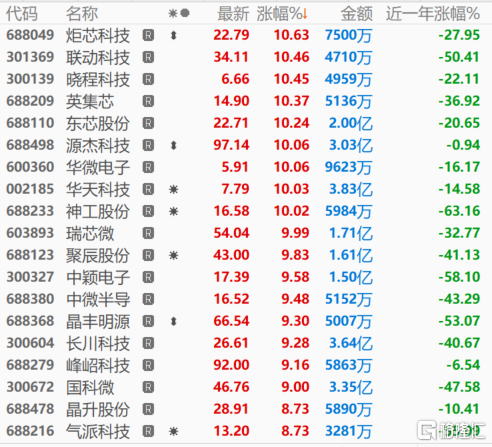Click the arrow marker icon beside 源杰科技
This screenshot has width=492, height=447.
point(173,145)
